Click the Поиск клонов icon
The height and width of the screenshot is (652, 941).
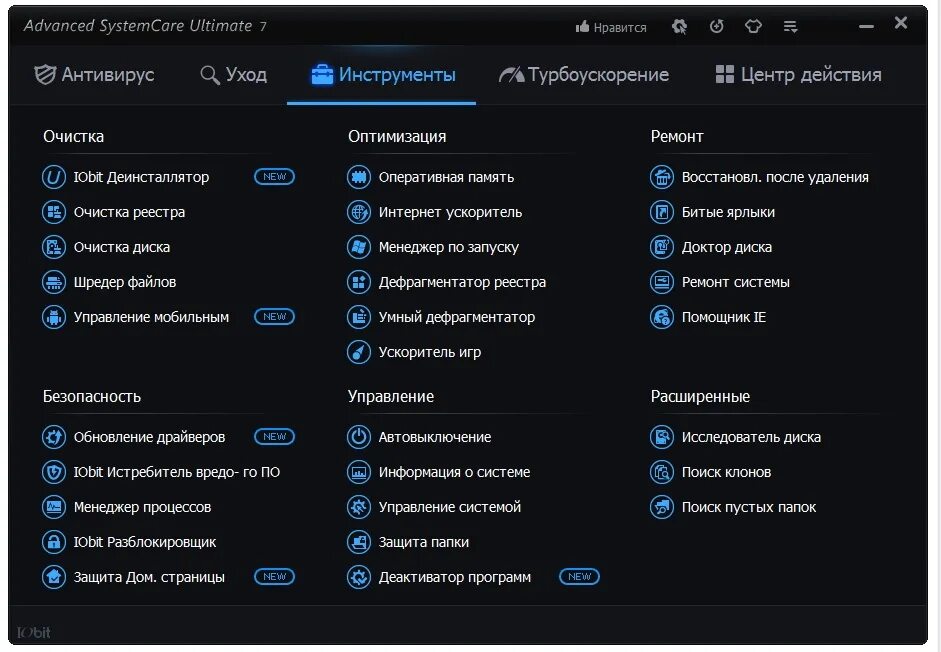661,472
